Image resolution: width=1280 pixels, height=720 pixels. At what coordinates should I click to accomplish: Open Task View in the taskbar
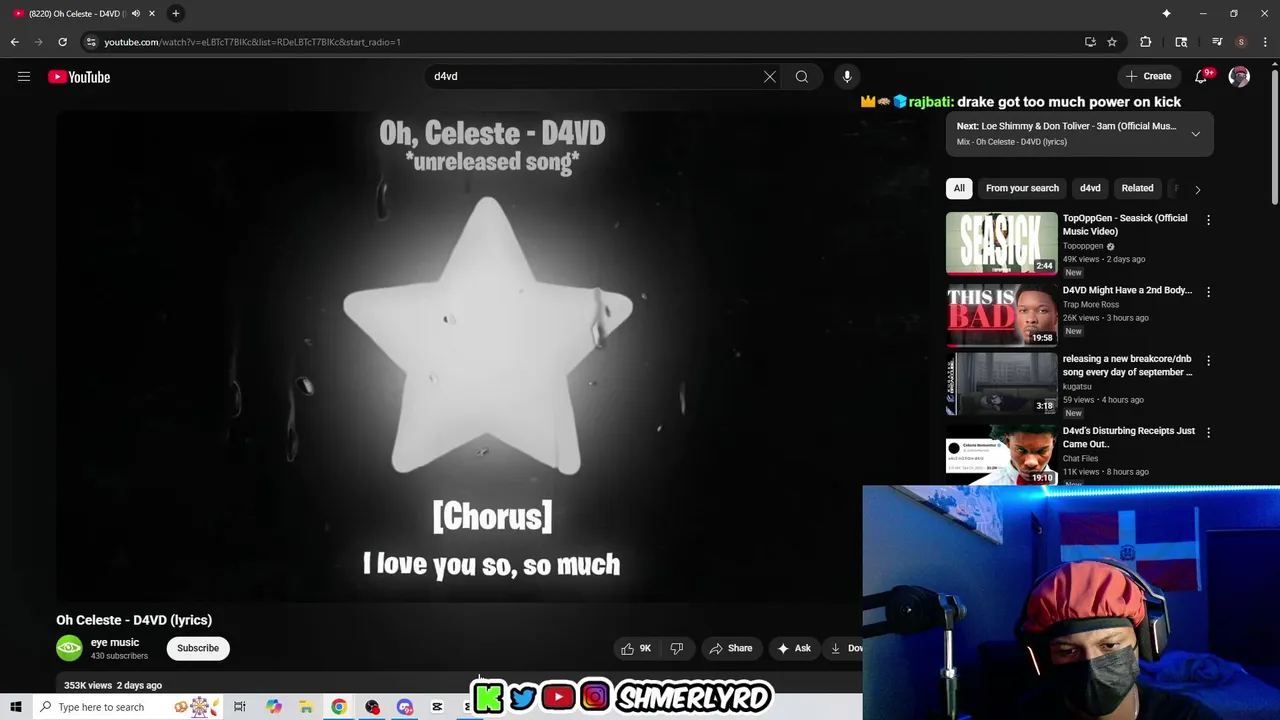point(240,707)
